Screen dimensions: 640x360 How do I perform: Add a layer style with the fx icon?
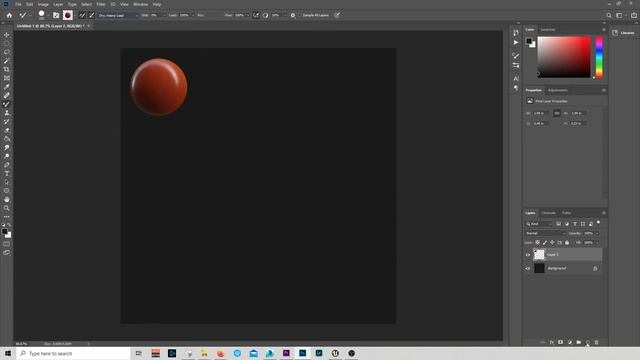(552, 342)
